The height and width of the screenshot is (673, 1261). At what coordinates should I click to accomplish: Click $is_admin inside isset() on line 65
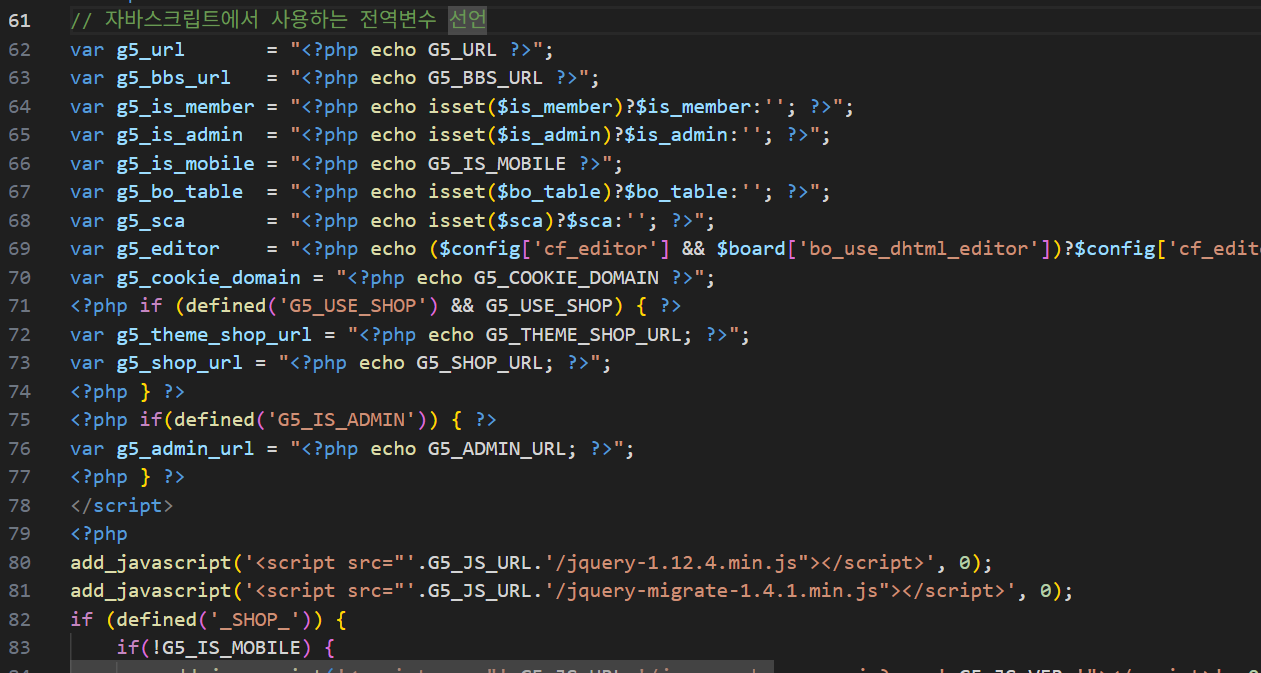(x=549, y=134)
